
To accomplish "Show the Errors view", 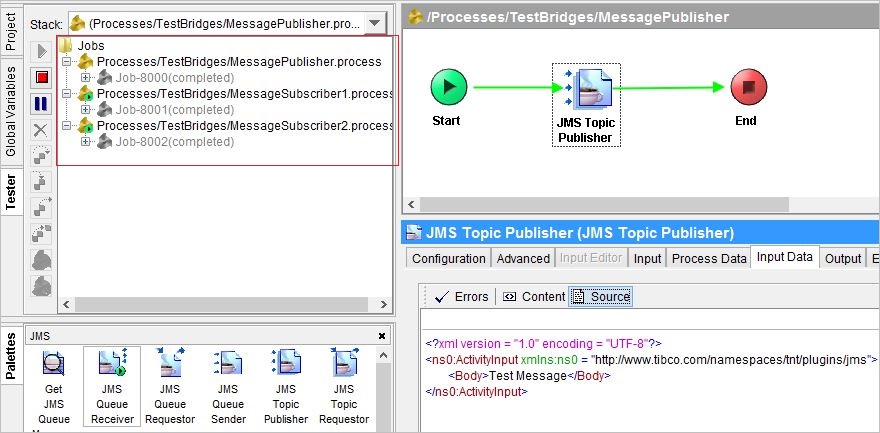I will tap(462, 297).
